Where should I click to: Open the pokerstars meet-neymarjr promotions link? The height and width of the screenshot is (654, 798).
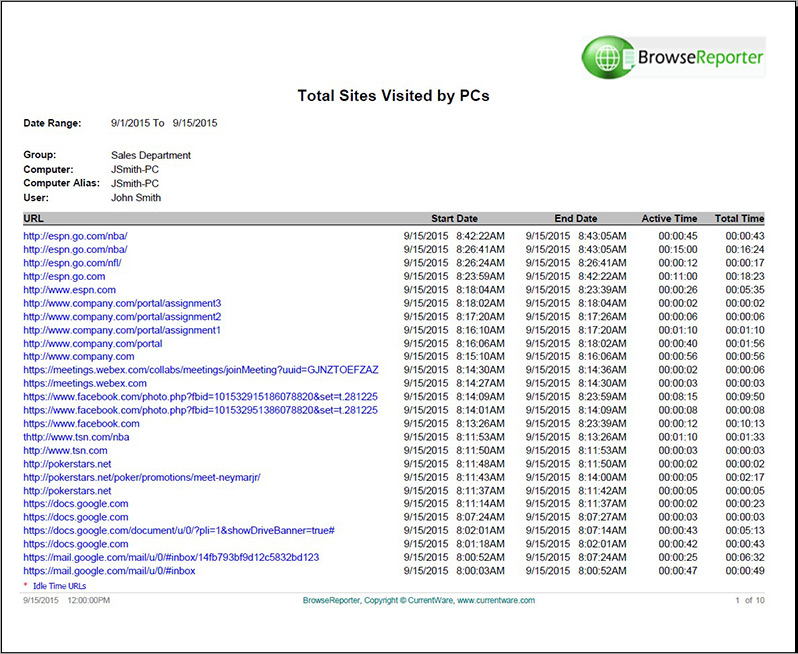(x=142, y=477)
